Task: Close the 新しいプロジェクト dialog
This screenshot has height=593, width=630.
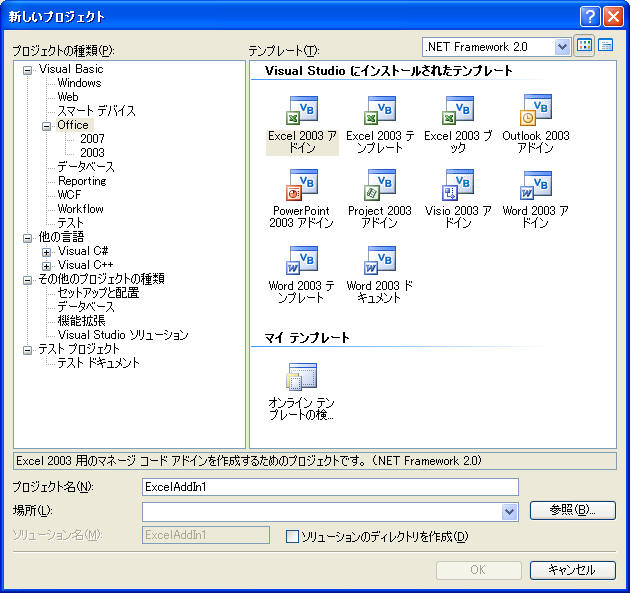Action: (614, 16)
